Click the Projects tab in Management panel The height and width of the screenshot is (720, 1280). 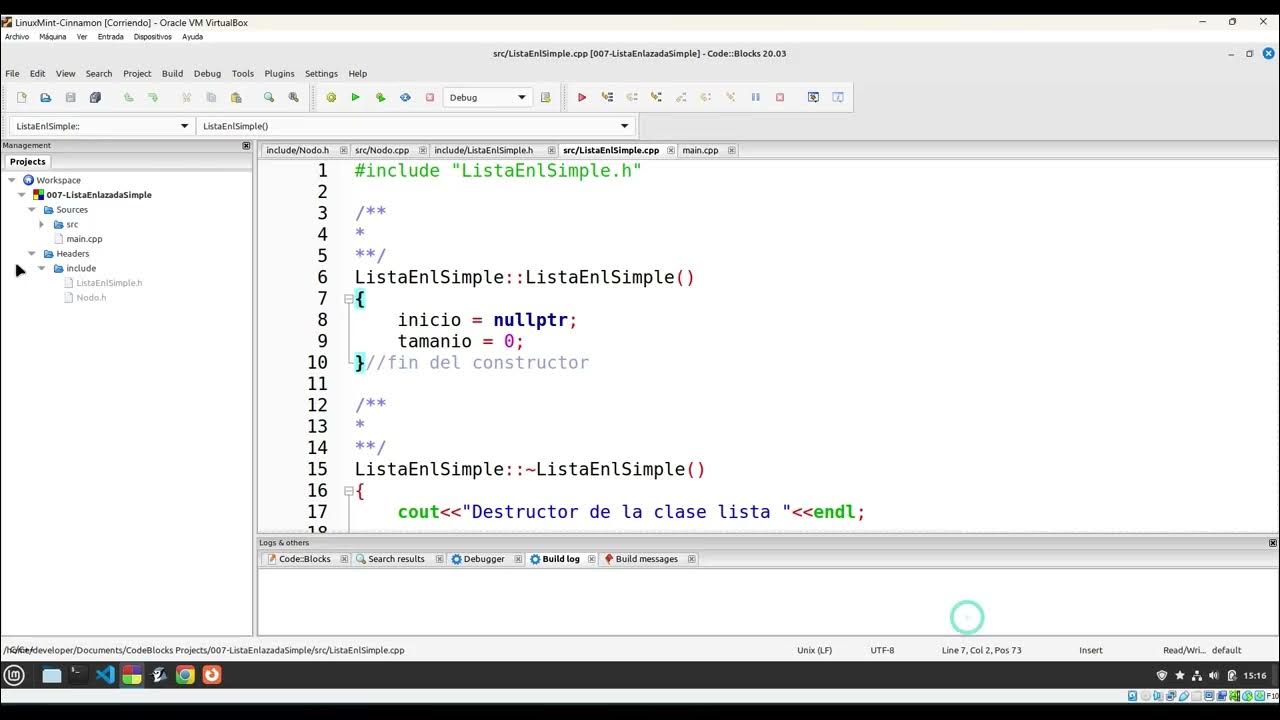tap(27, 162)
